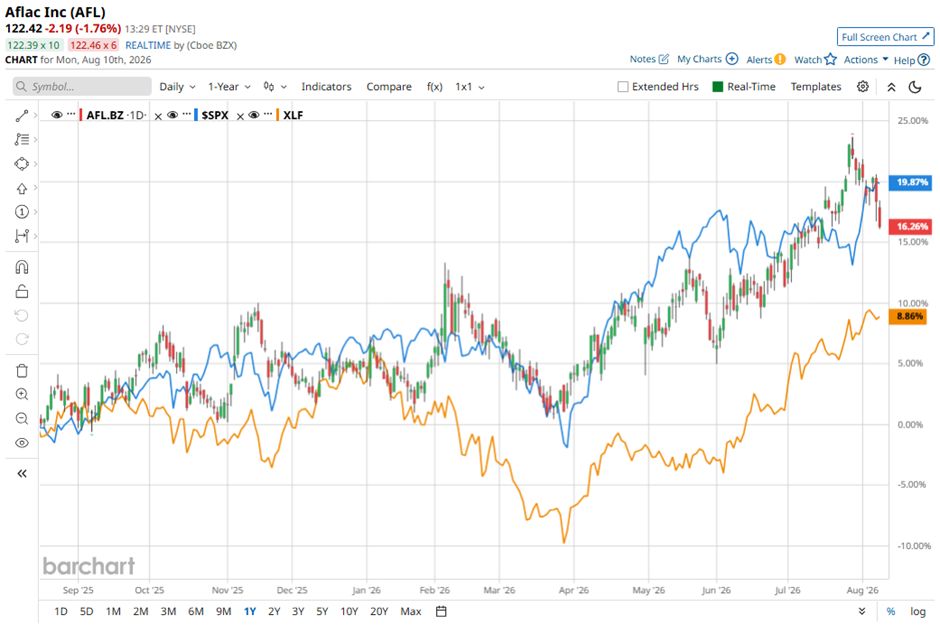Click the unlock drawings padlock icon
Viewport: 940px width, 625px height.
coord(22,291)
